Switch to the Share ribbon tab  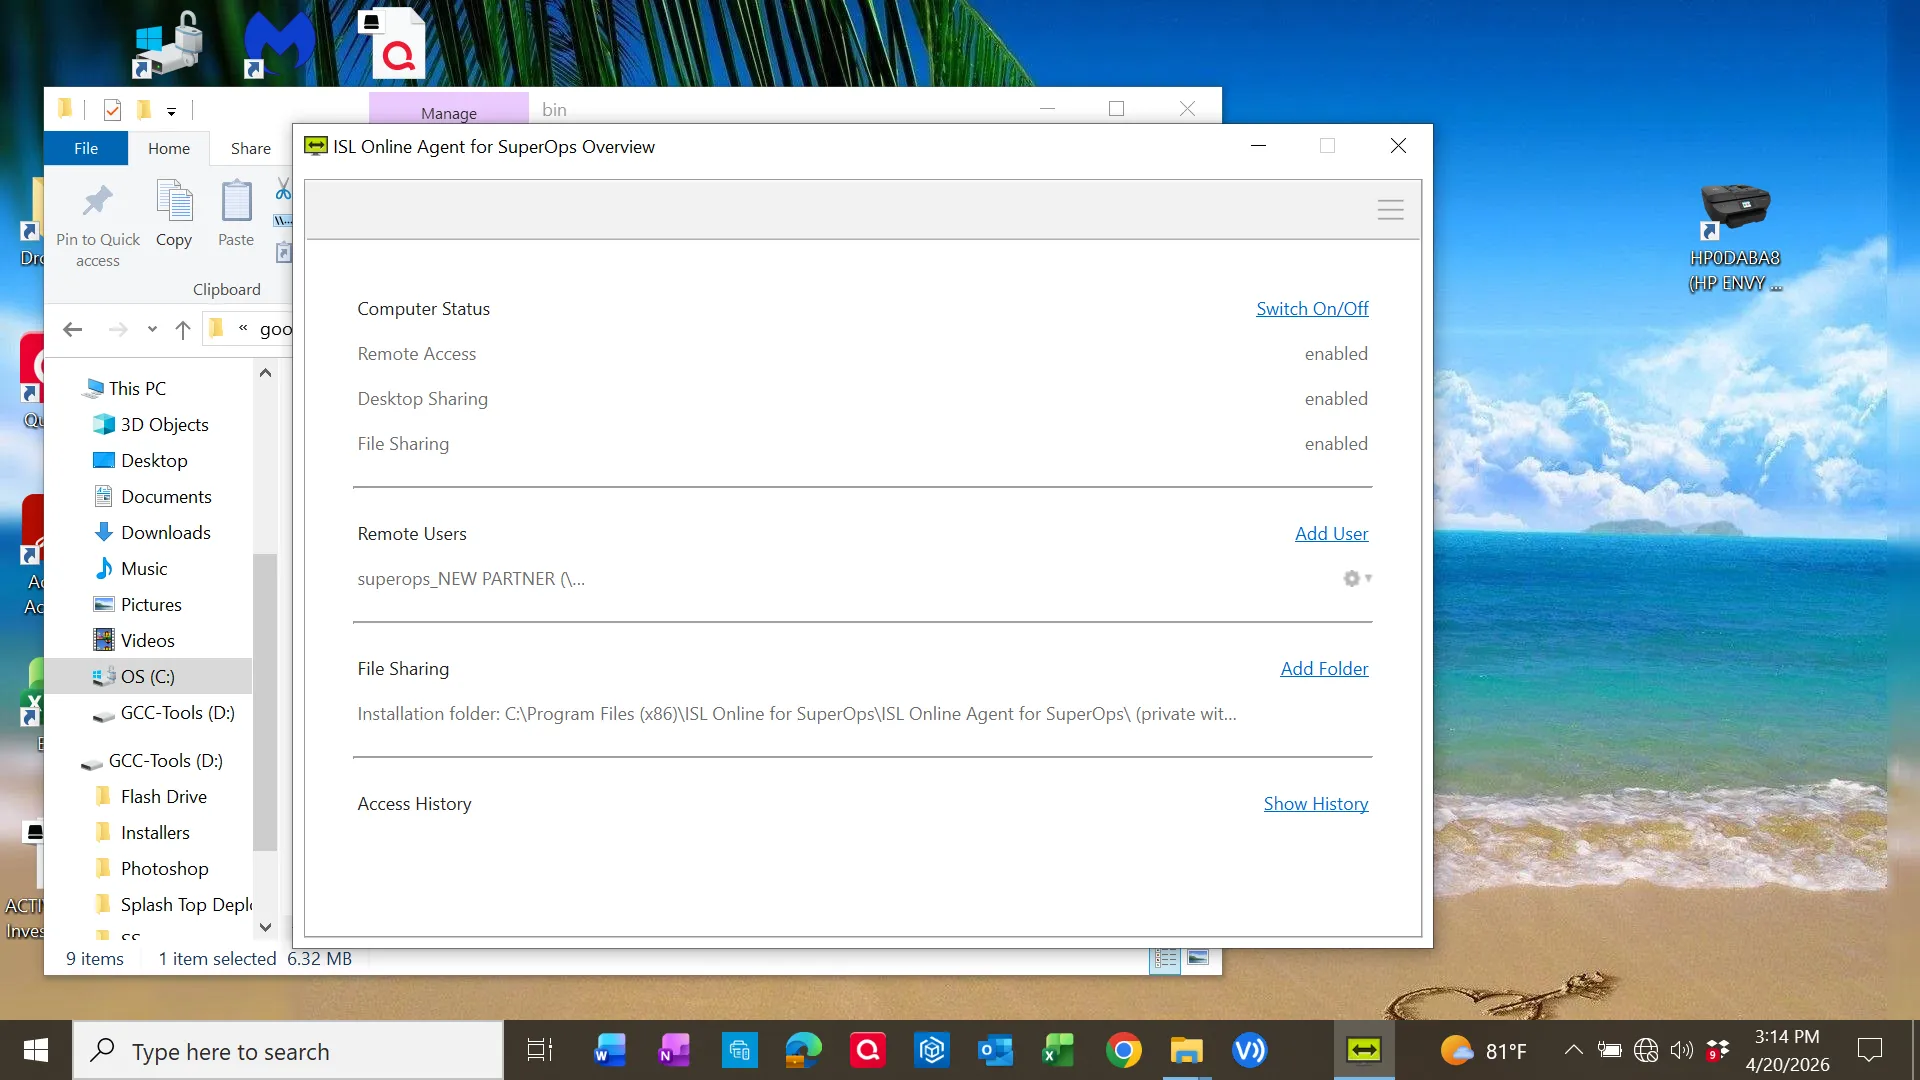[250, 148]
